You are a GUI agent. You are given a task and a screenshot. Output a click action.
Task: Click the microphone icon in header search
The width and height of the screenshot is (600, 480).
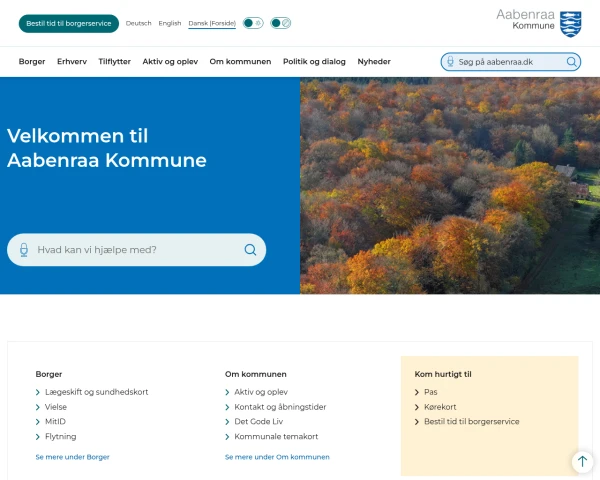pos(450,62)
